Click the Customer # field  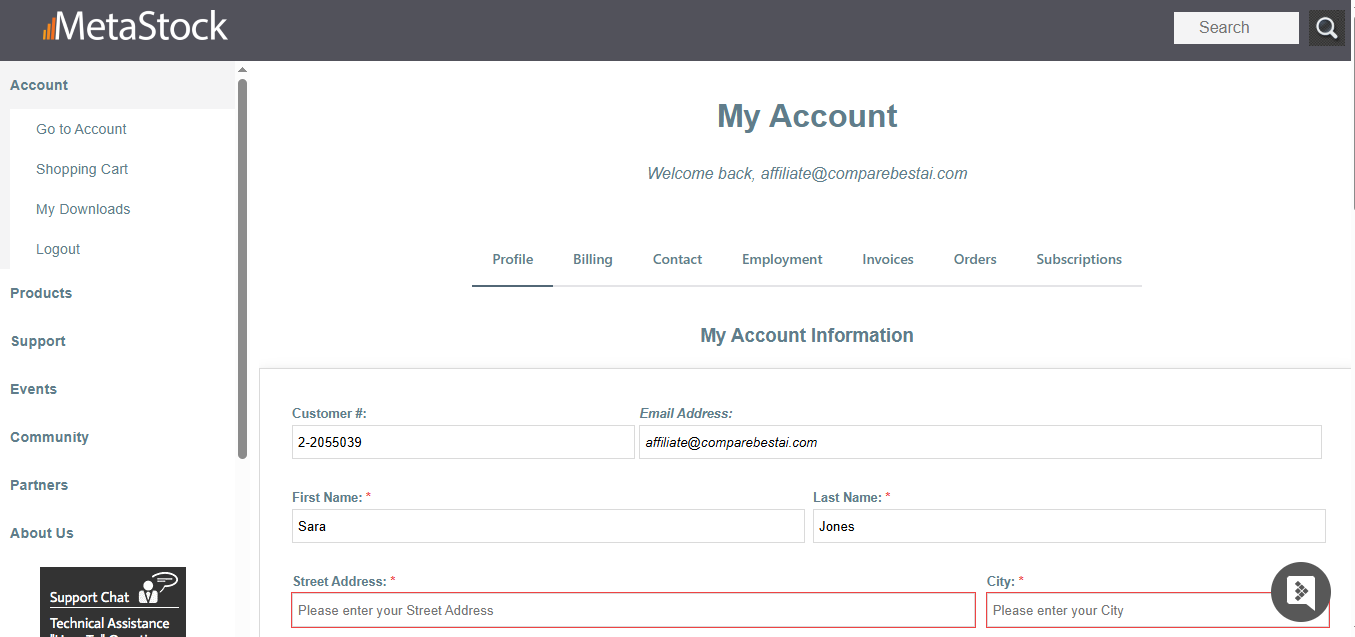pos(463,442)
